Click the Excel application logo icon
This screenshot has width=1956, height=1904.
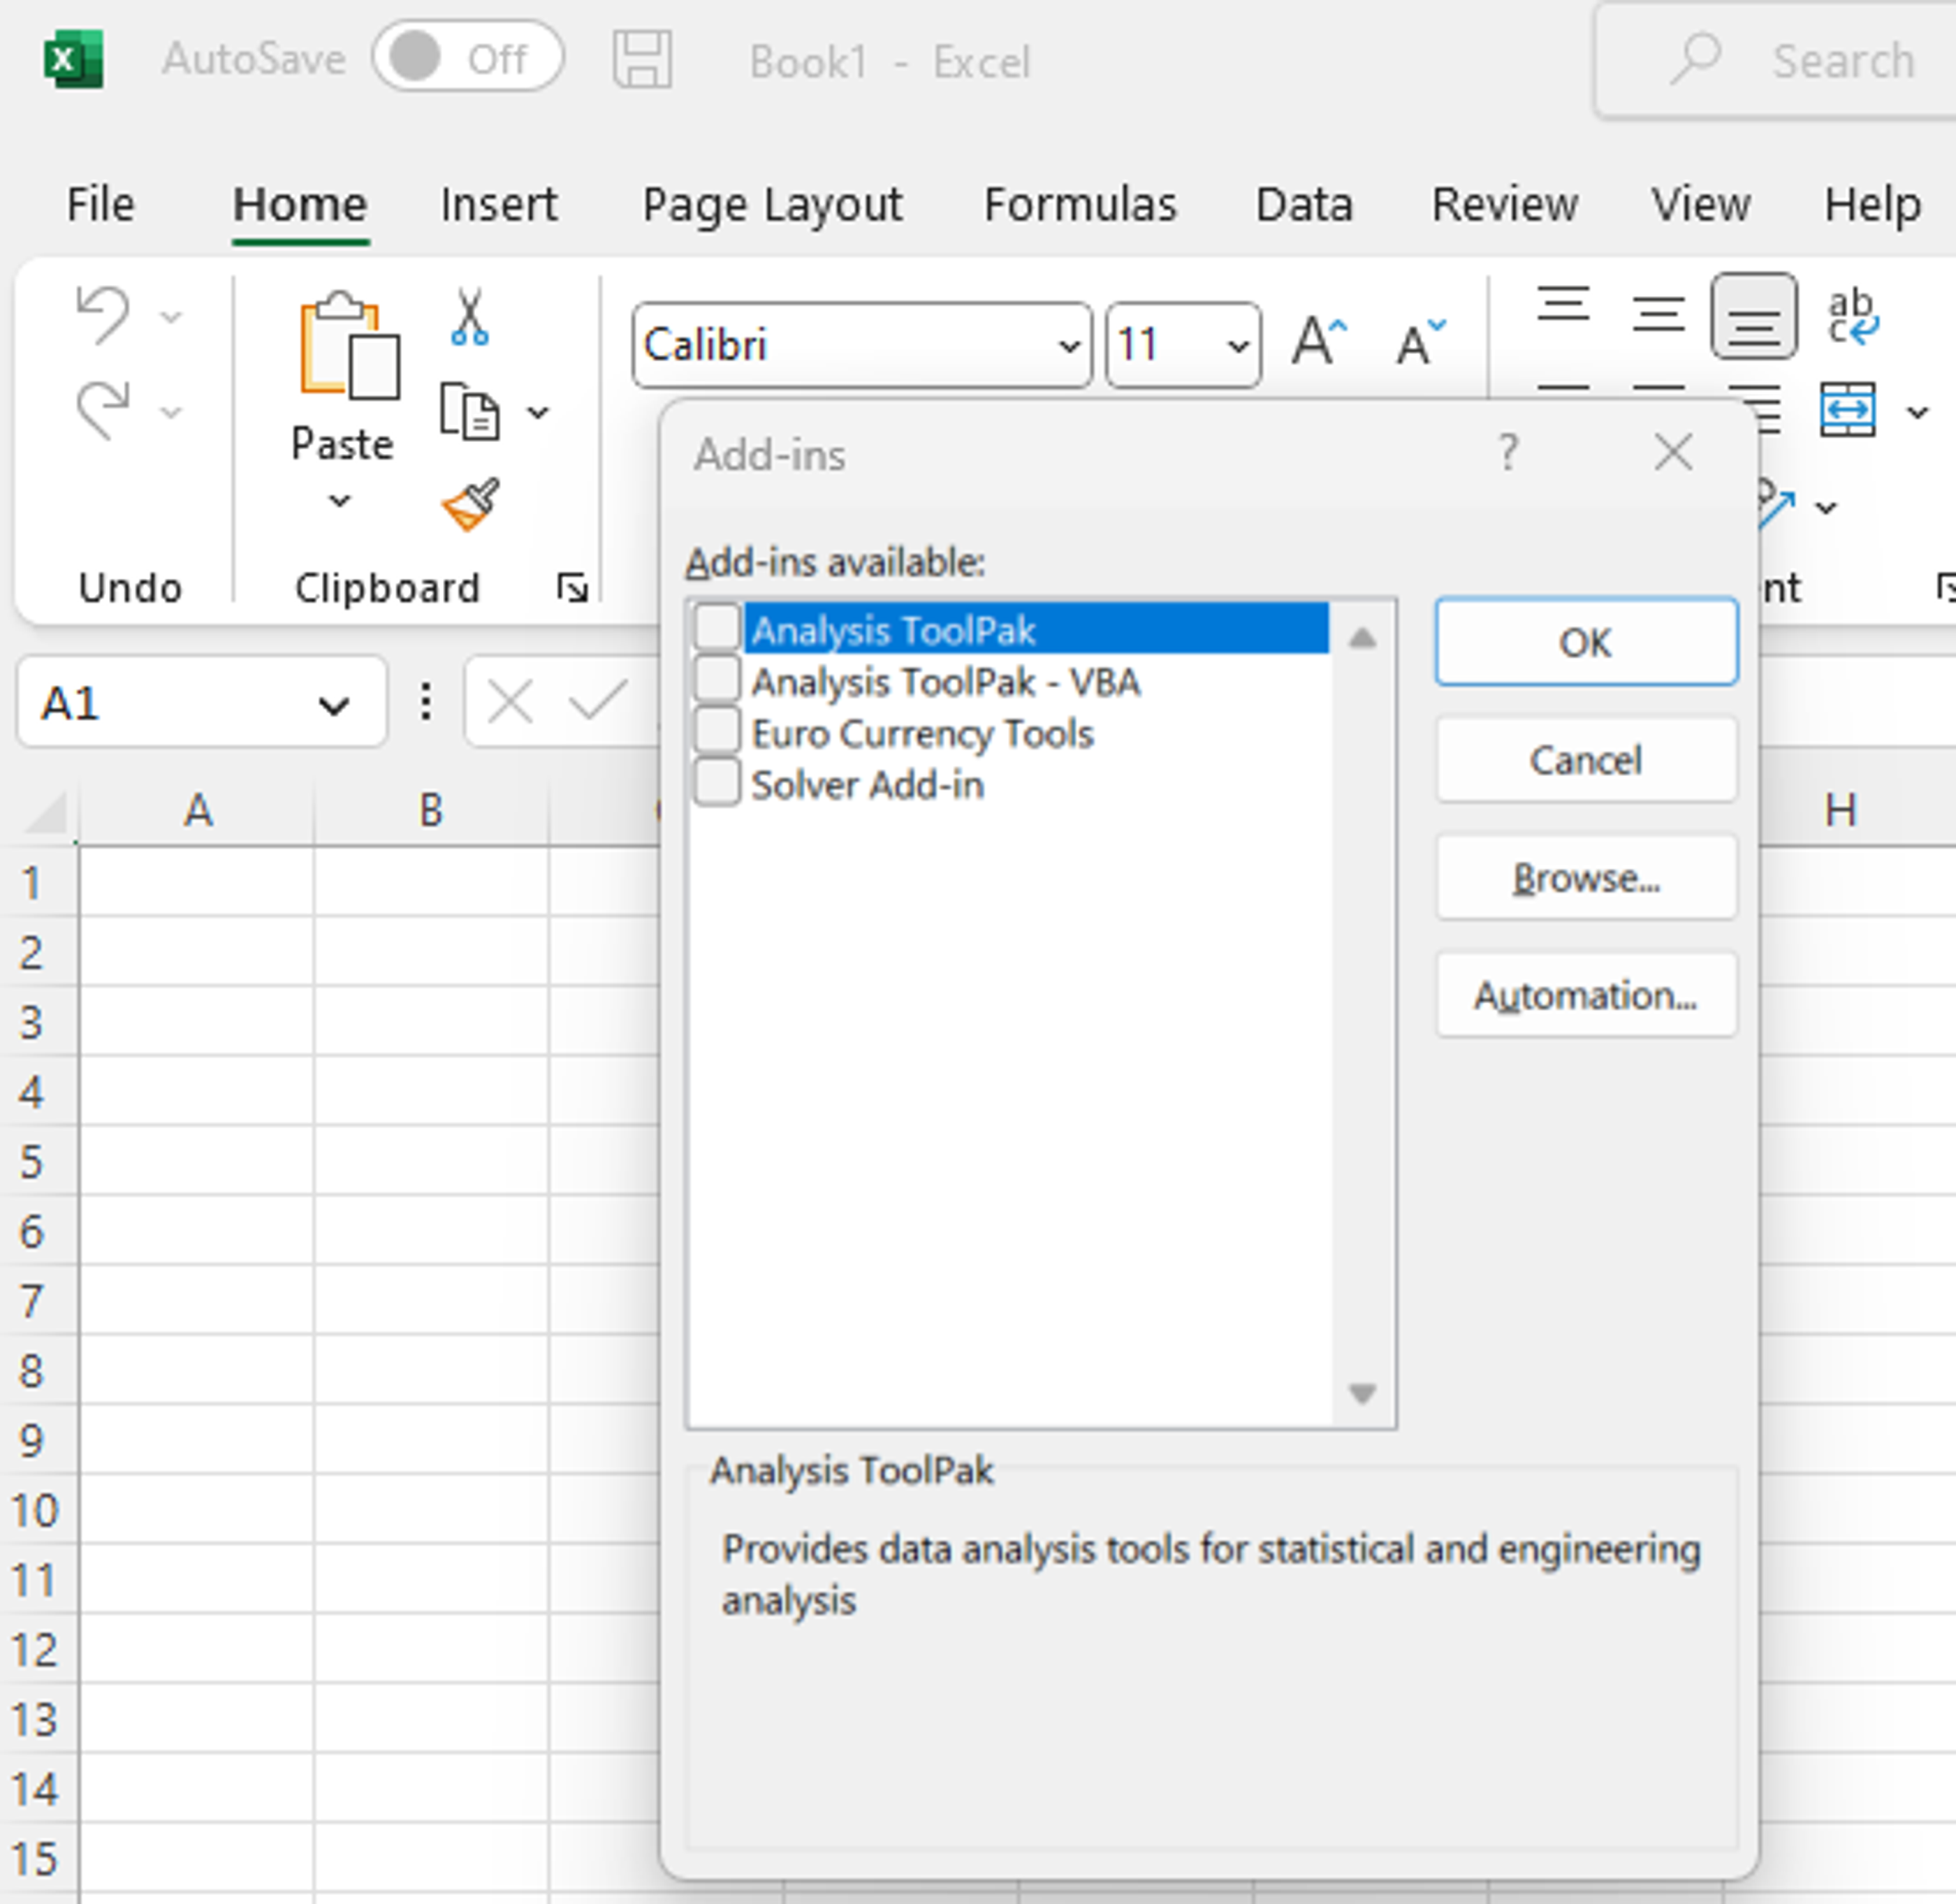pos(73,60)
